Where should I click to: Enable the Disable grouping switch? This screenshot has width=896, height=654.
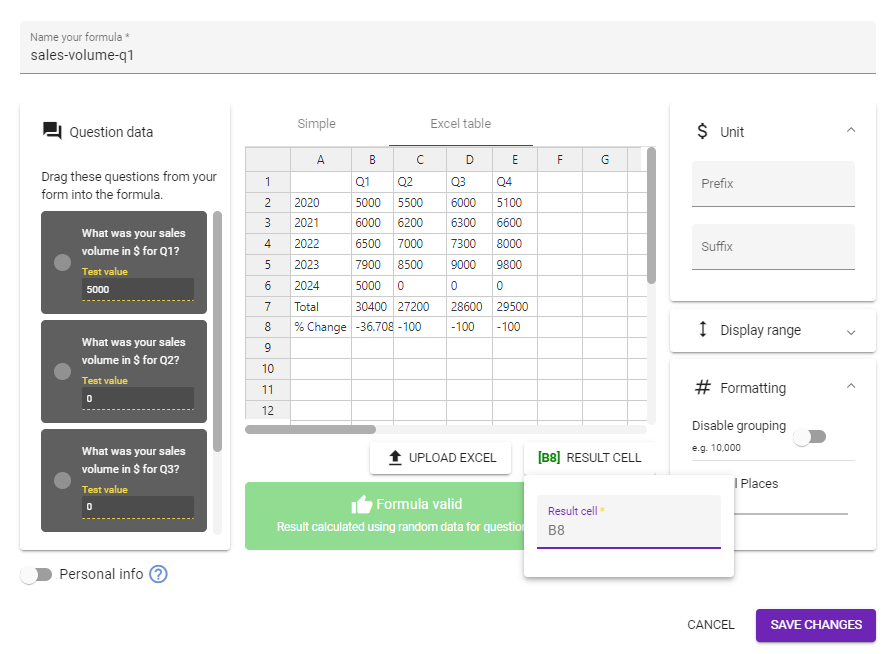[810, 437]
